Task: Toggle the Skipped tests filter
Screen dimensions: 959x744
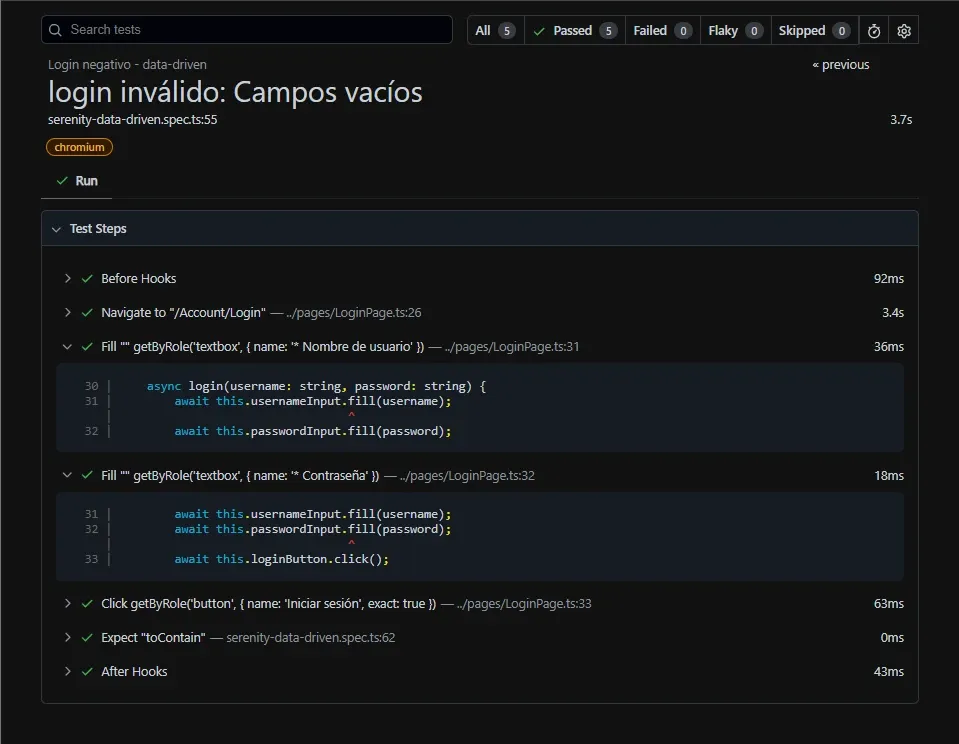Action: pos(813,30)
